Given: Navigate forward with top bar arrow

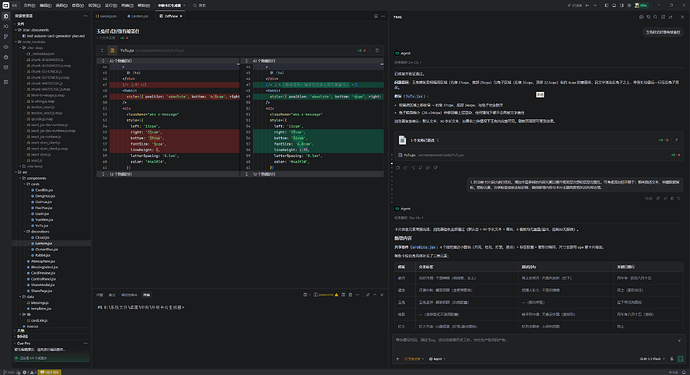Looking at the screenshot, I should tap(595, 5).
